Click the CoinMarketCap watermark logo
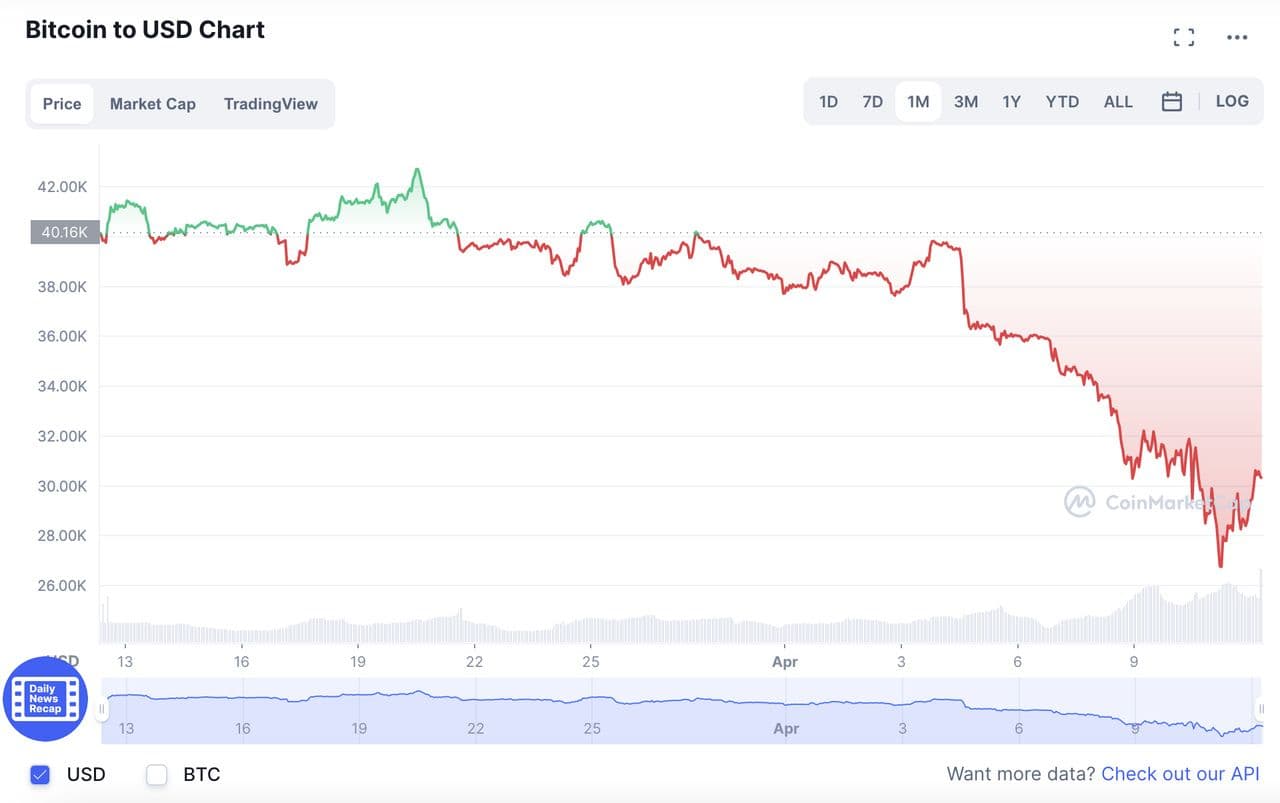 (1079, 501)
